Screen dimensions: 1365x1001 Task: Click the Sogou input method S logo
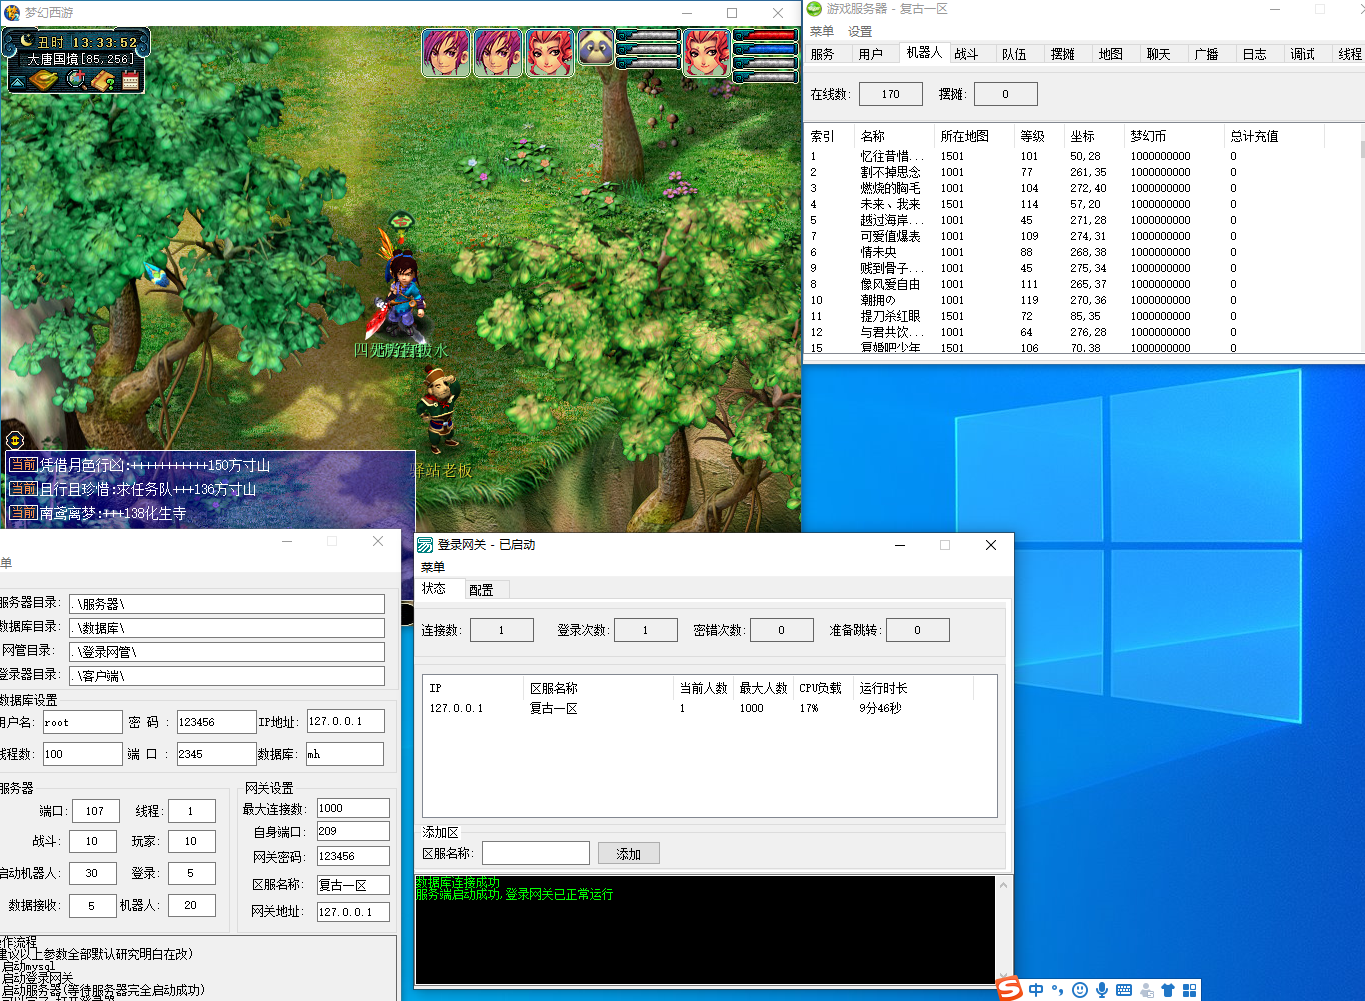tap(1010, 989)
